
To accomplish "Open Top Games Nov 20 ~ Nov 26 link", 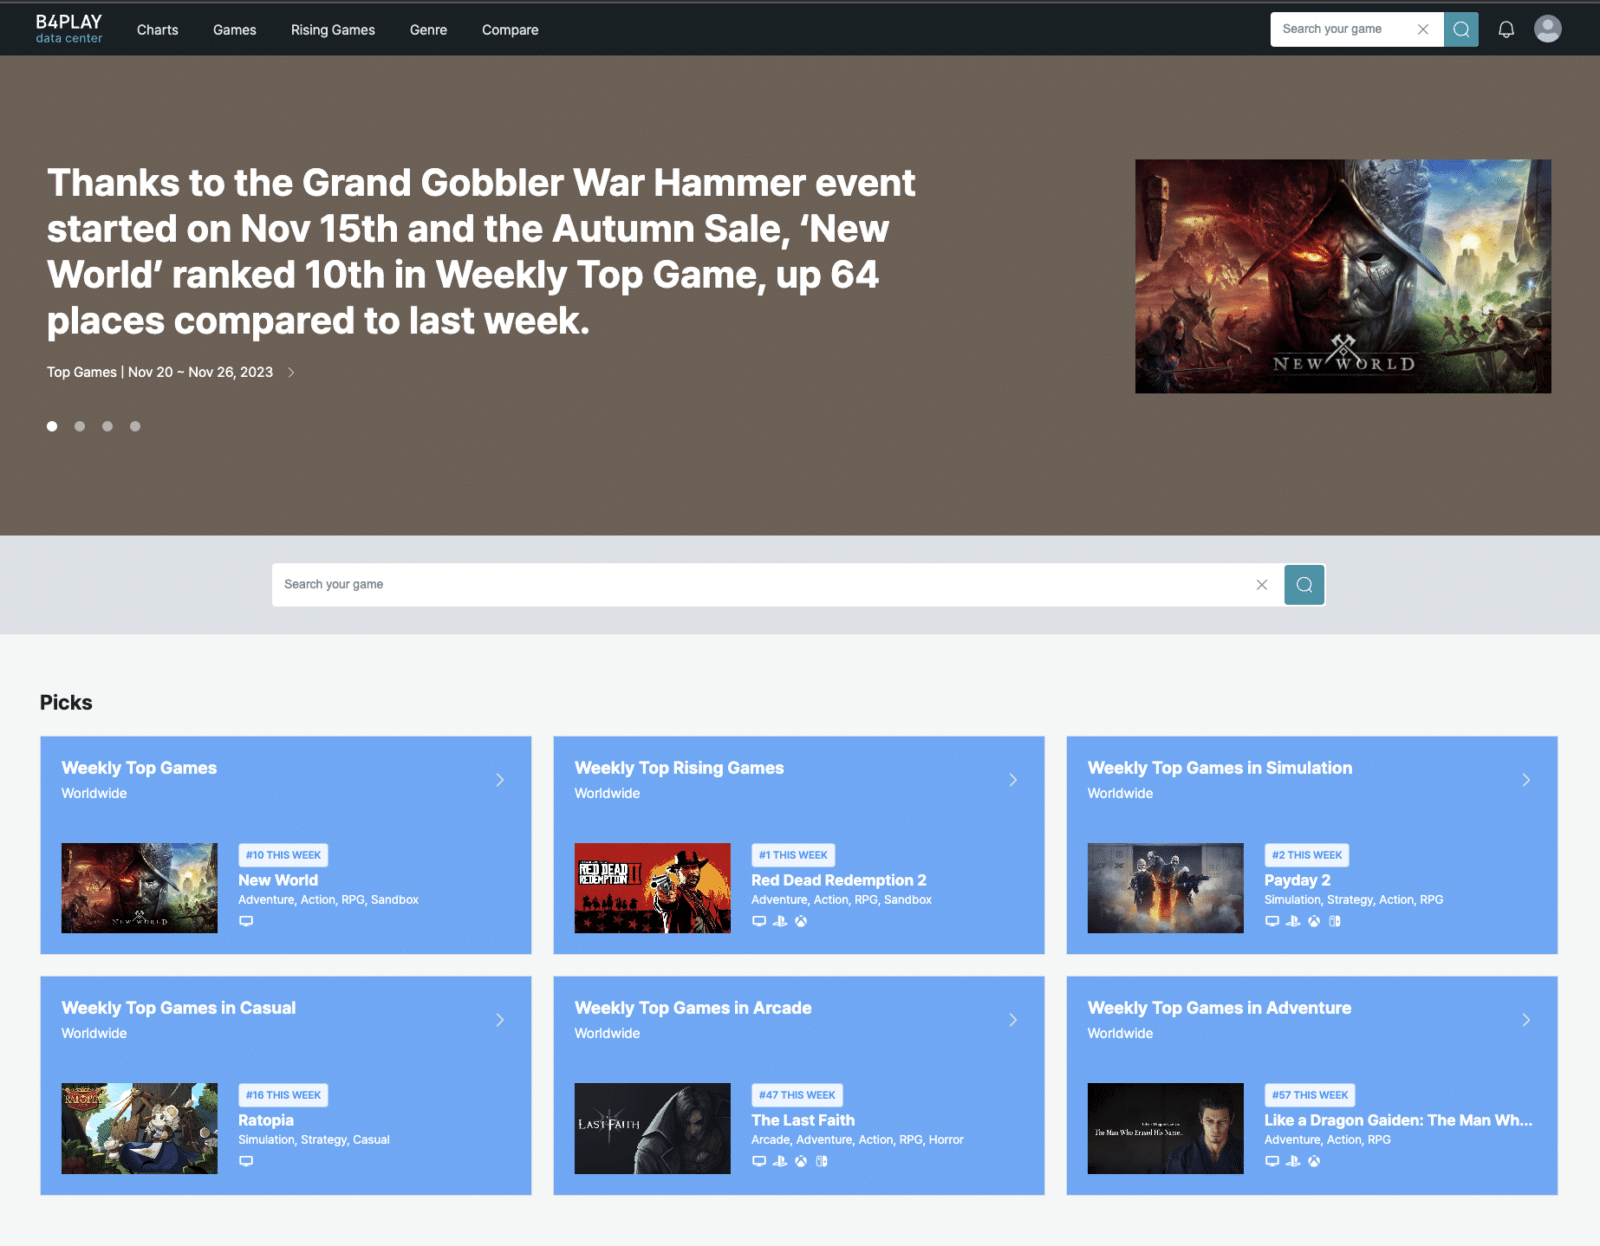I will click(170, 372).
